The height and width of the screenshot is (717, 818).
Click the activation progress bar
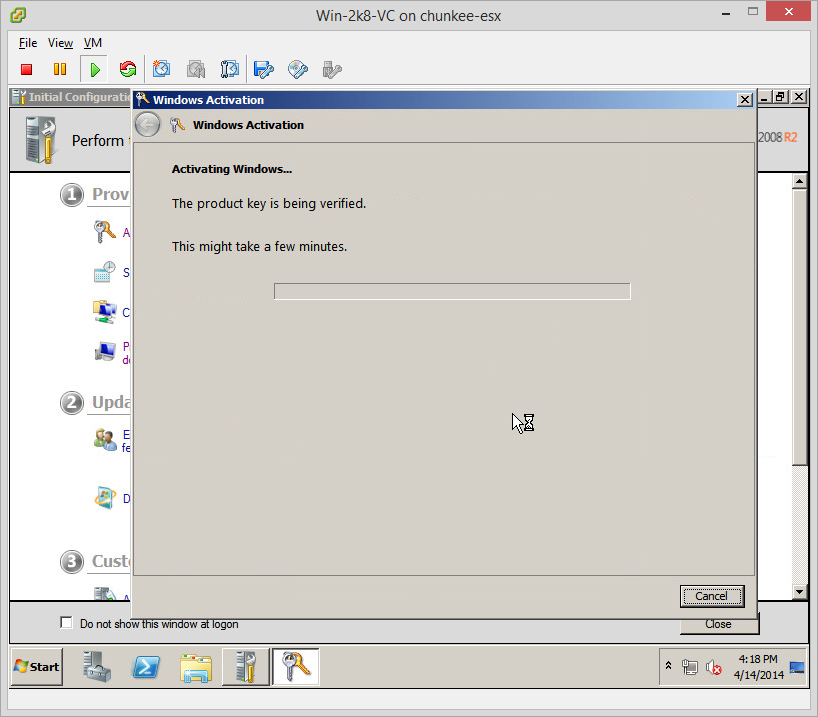452,291
